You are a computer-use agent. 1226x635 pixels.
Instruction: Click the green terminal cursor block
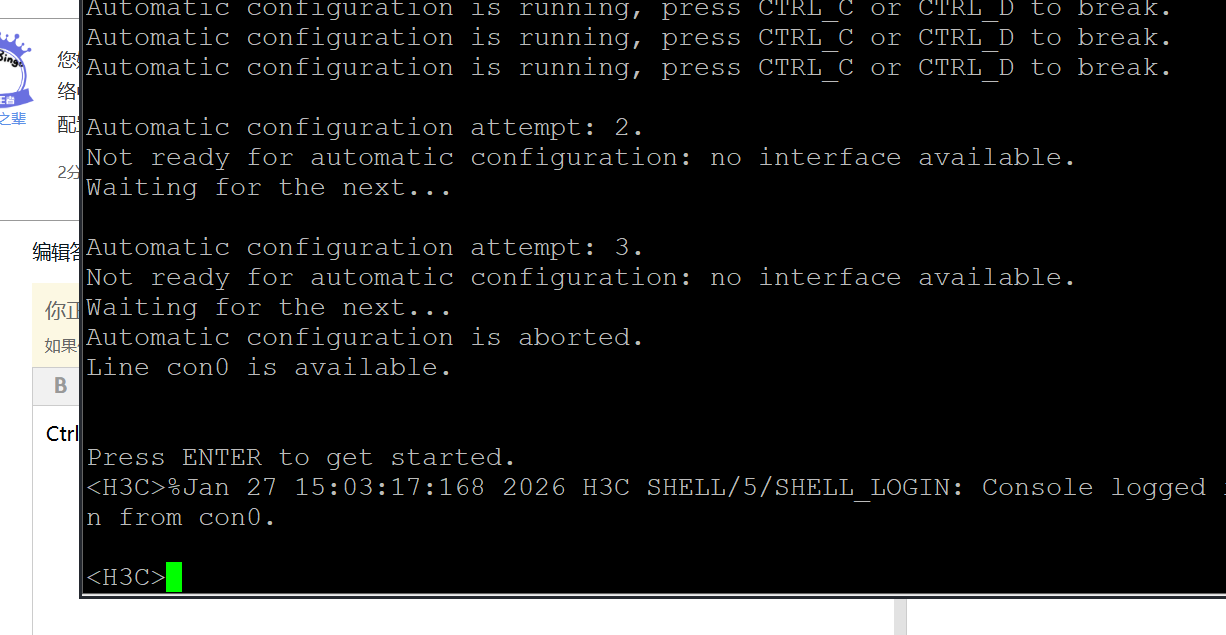[174, 577]
